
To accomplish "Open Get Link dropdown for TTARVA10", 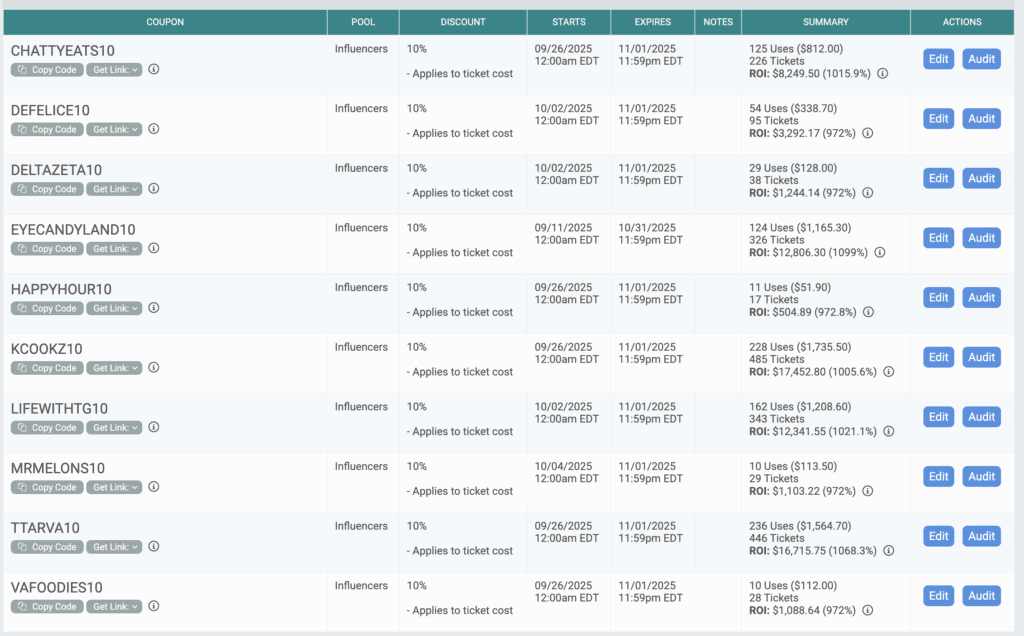I will 114,547.
